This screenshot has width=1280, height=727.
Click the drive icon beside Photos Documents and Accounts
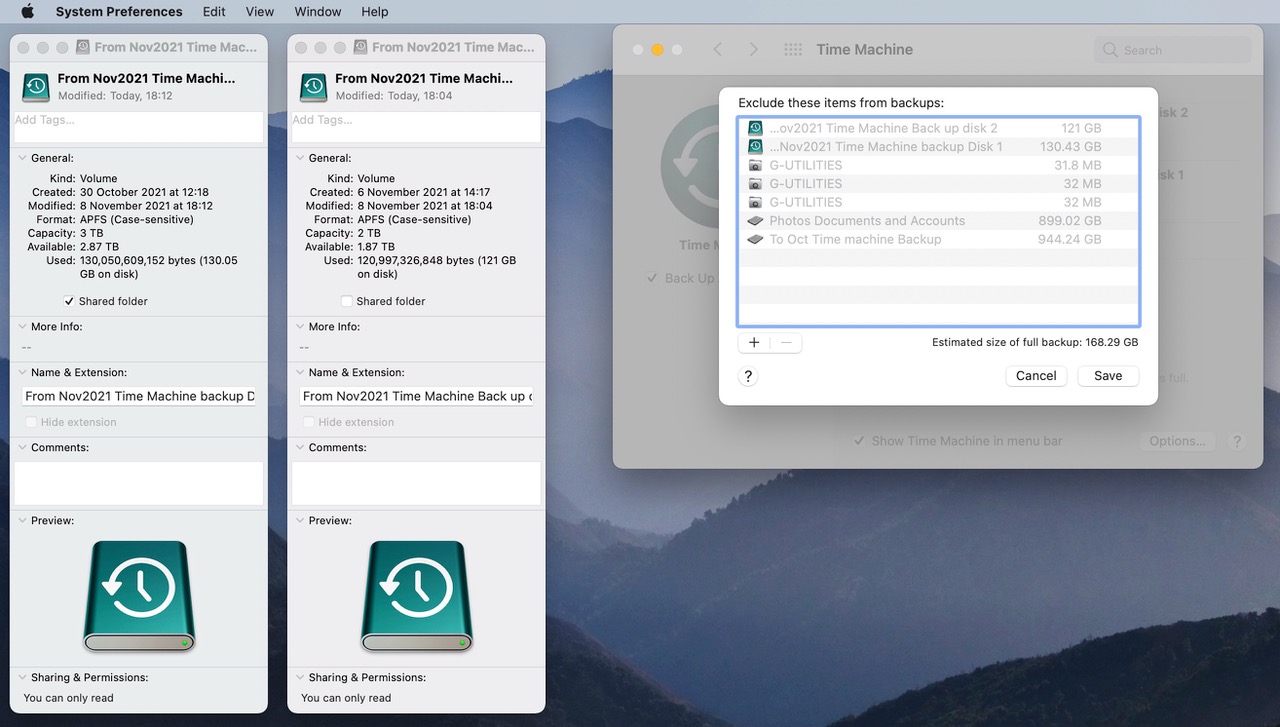pyautogui.click(x=755, y=221)
